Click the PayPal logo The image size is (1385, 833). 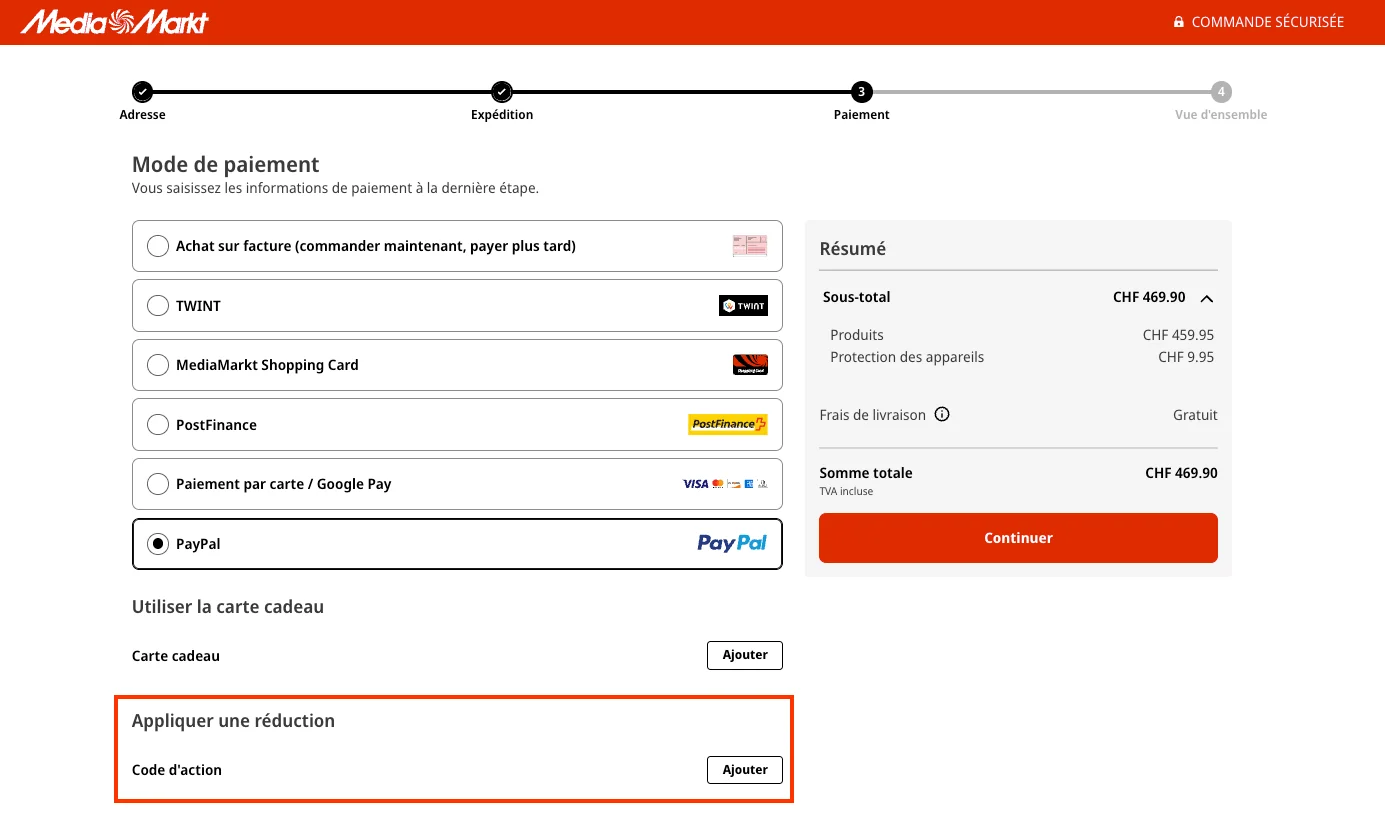tap(733, 542)
